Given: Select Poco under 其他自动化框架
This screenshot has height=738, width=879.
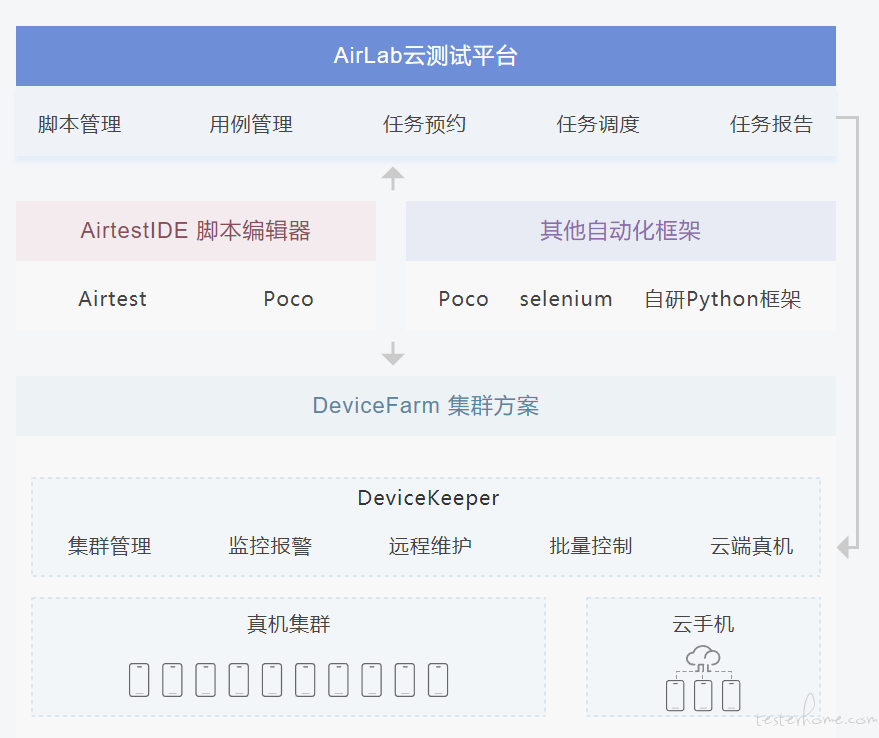Looking at the screenshot, I should (464, 299).
